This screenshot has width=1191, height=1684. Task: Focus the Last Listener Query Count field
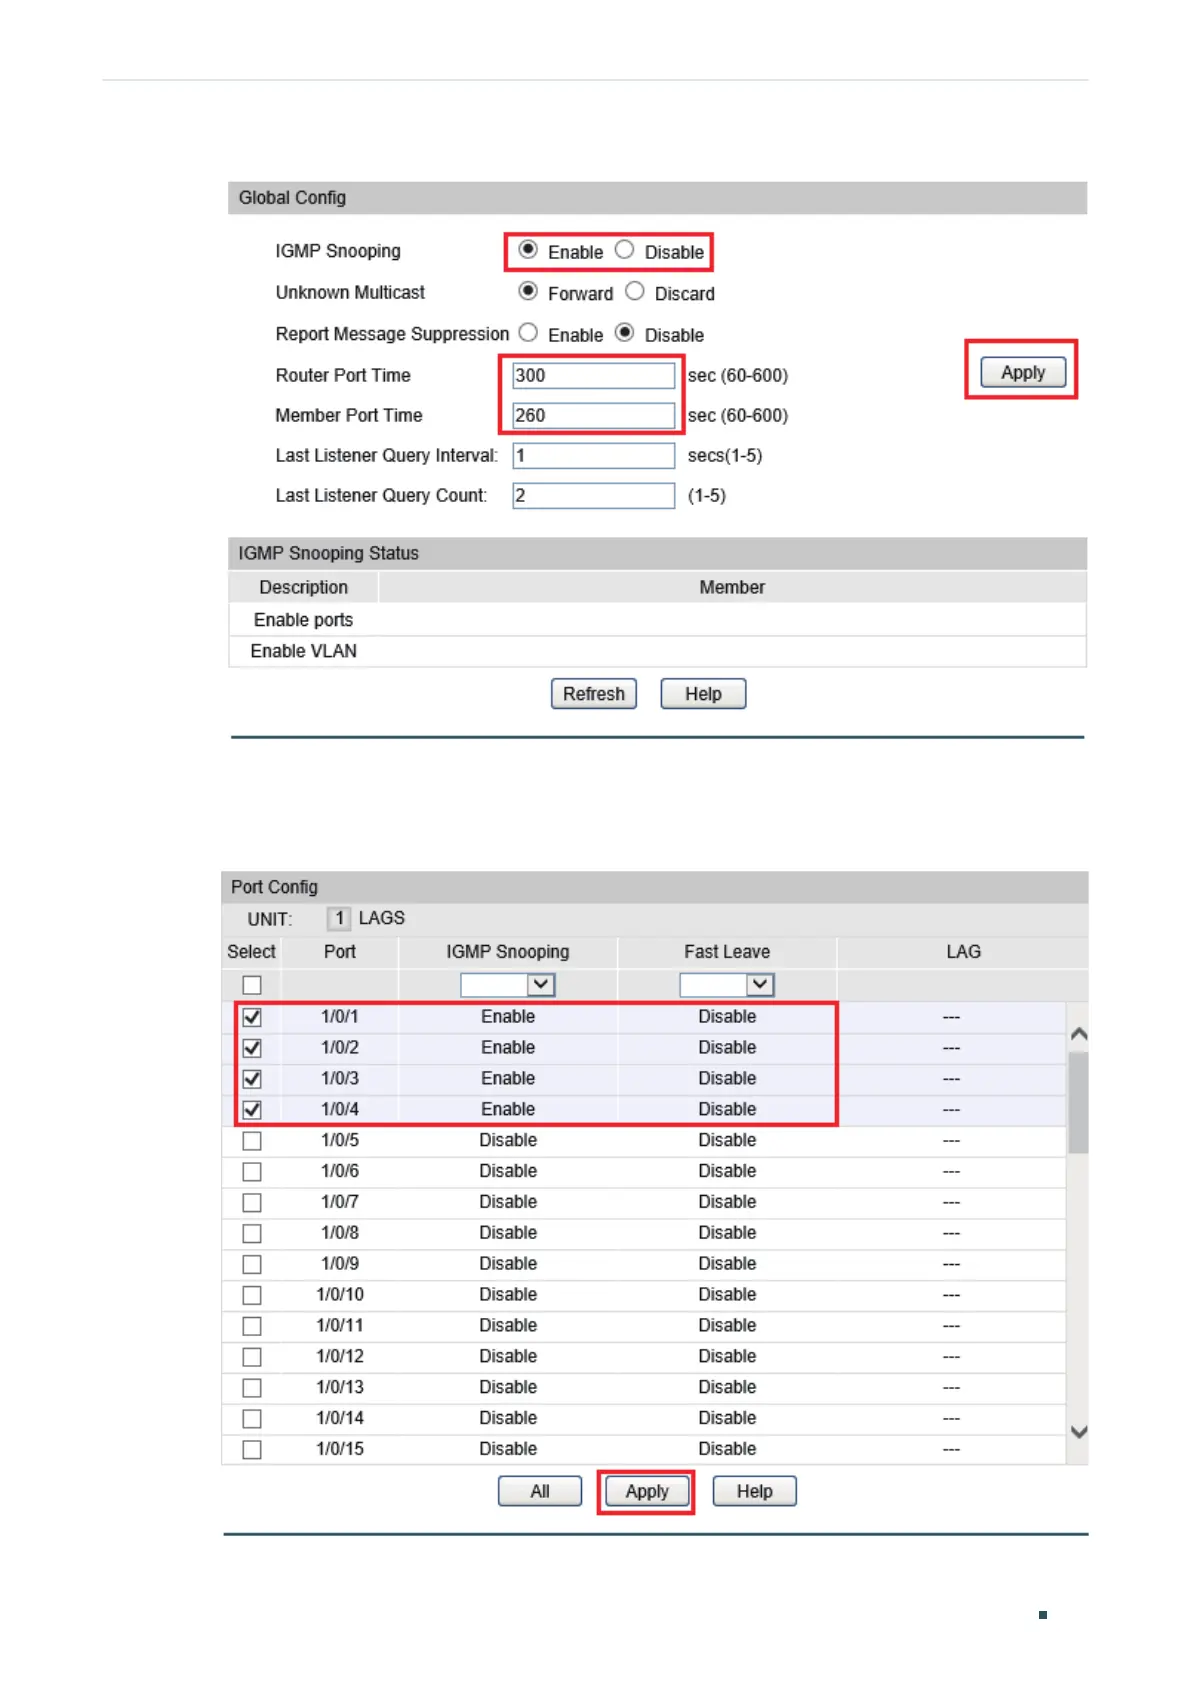pyautogui.click(x=594, y=495)
